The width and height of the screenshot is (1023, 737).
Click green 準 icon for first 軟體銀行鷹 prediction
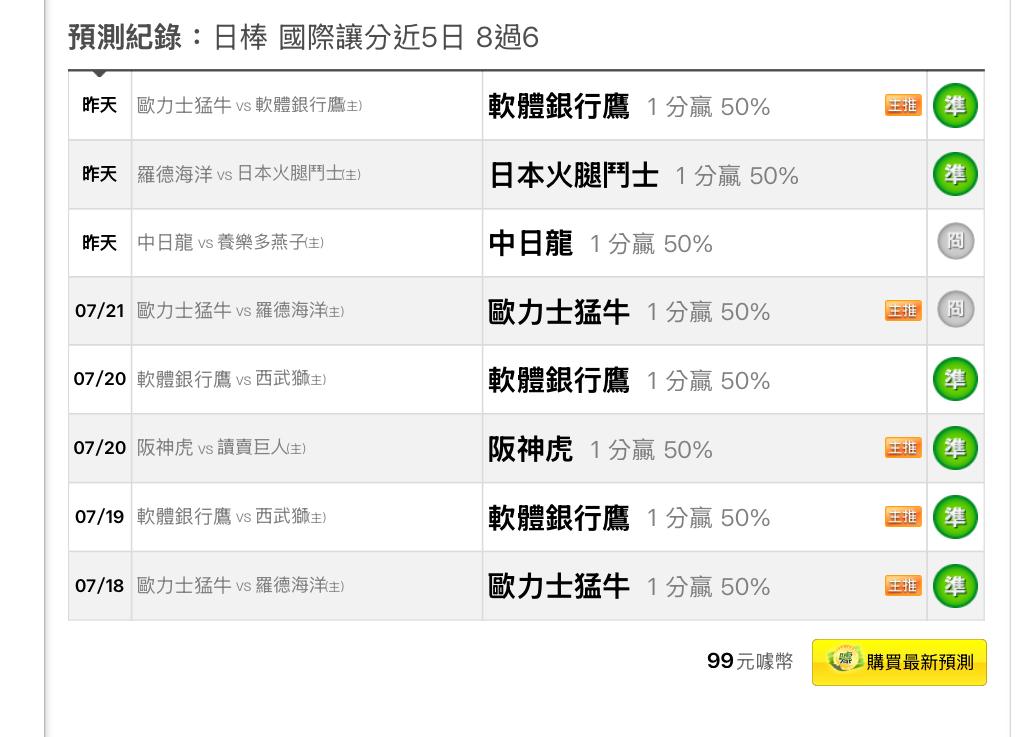click(x=955, y=106)
